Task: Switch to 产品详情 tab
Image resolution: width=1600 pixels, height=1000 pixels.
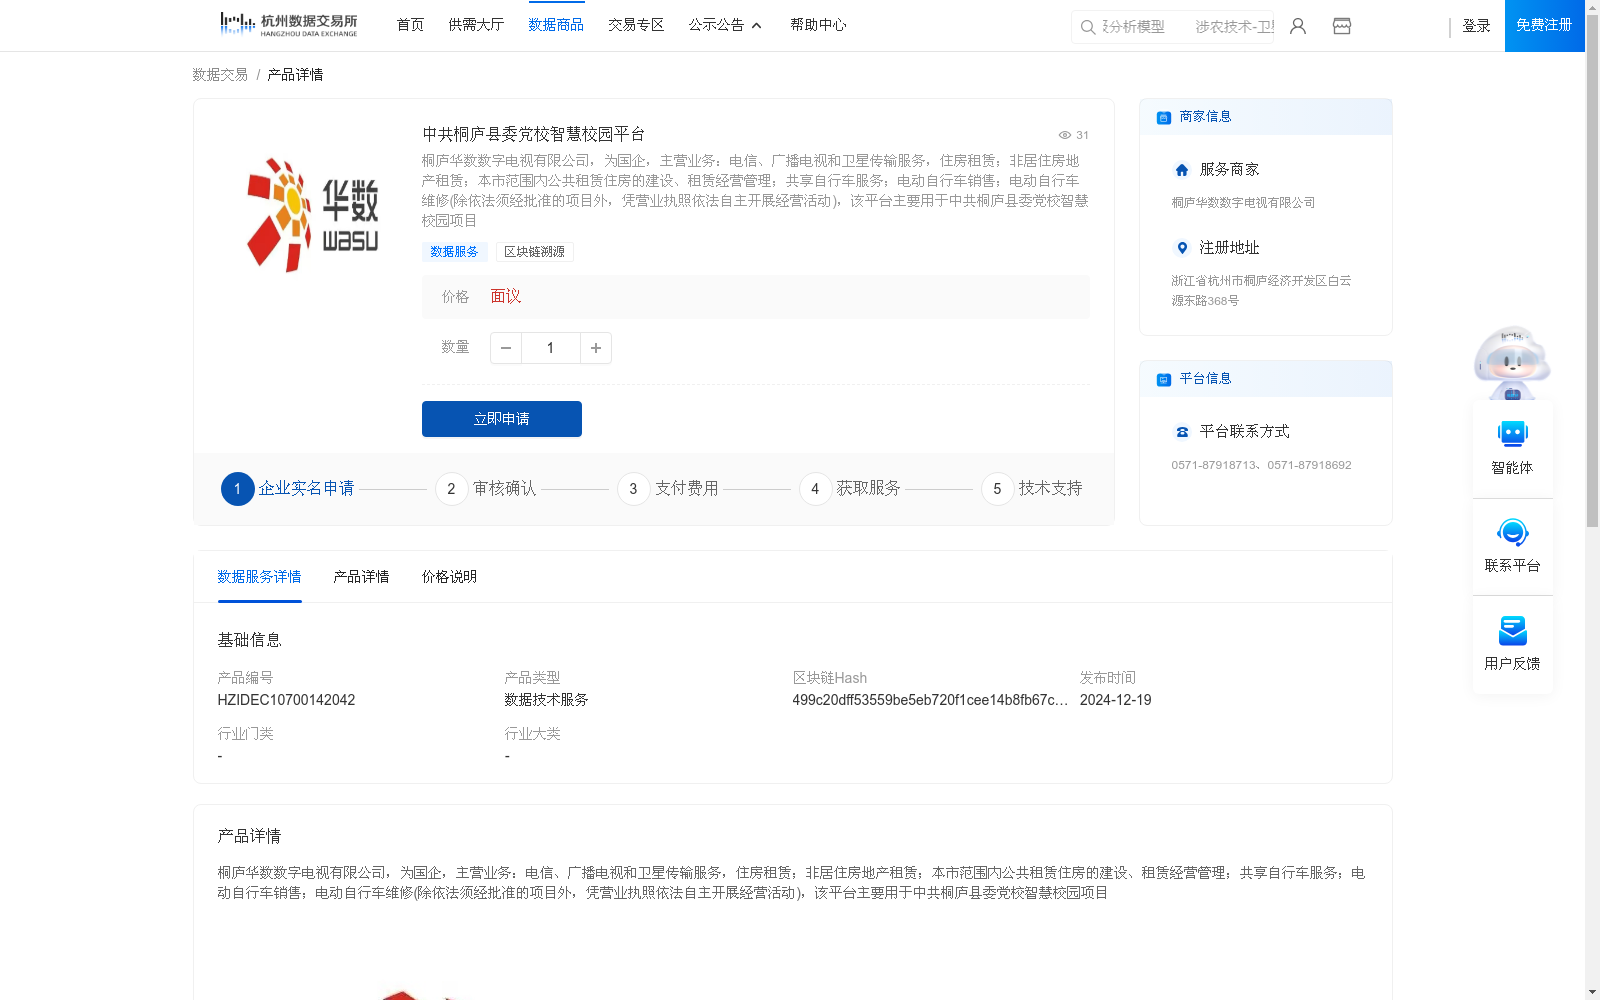Action: (x=361, y=577)
